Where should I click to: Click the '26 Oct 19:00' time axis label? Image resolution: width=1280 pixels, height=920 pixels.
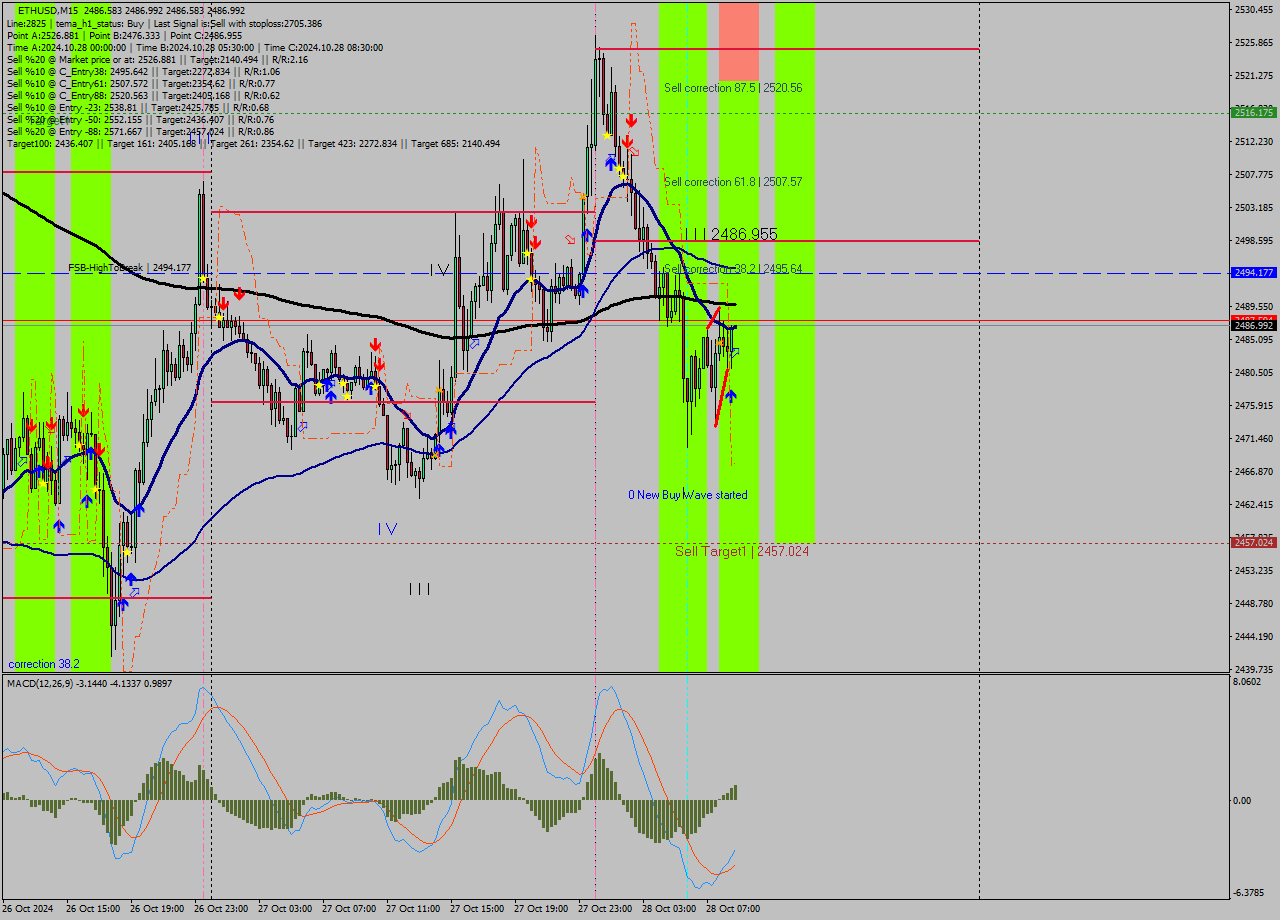(x=157, y=909)
